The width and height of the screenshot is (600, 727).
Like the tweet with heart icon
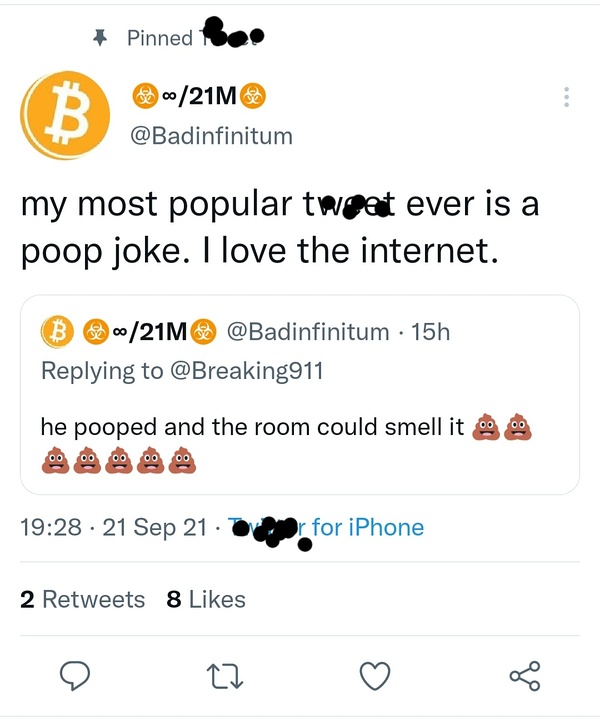tap(375, 676)
